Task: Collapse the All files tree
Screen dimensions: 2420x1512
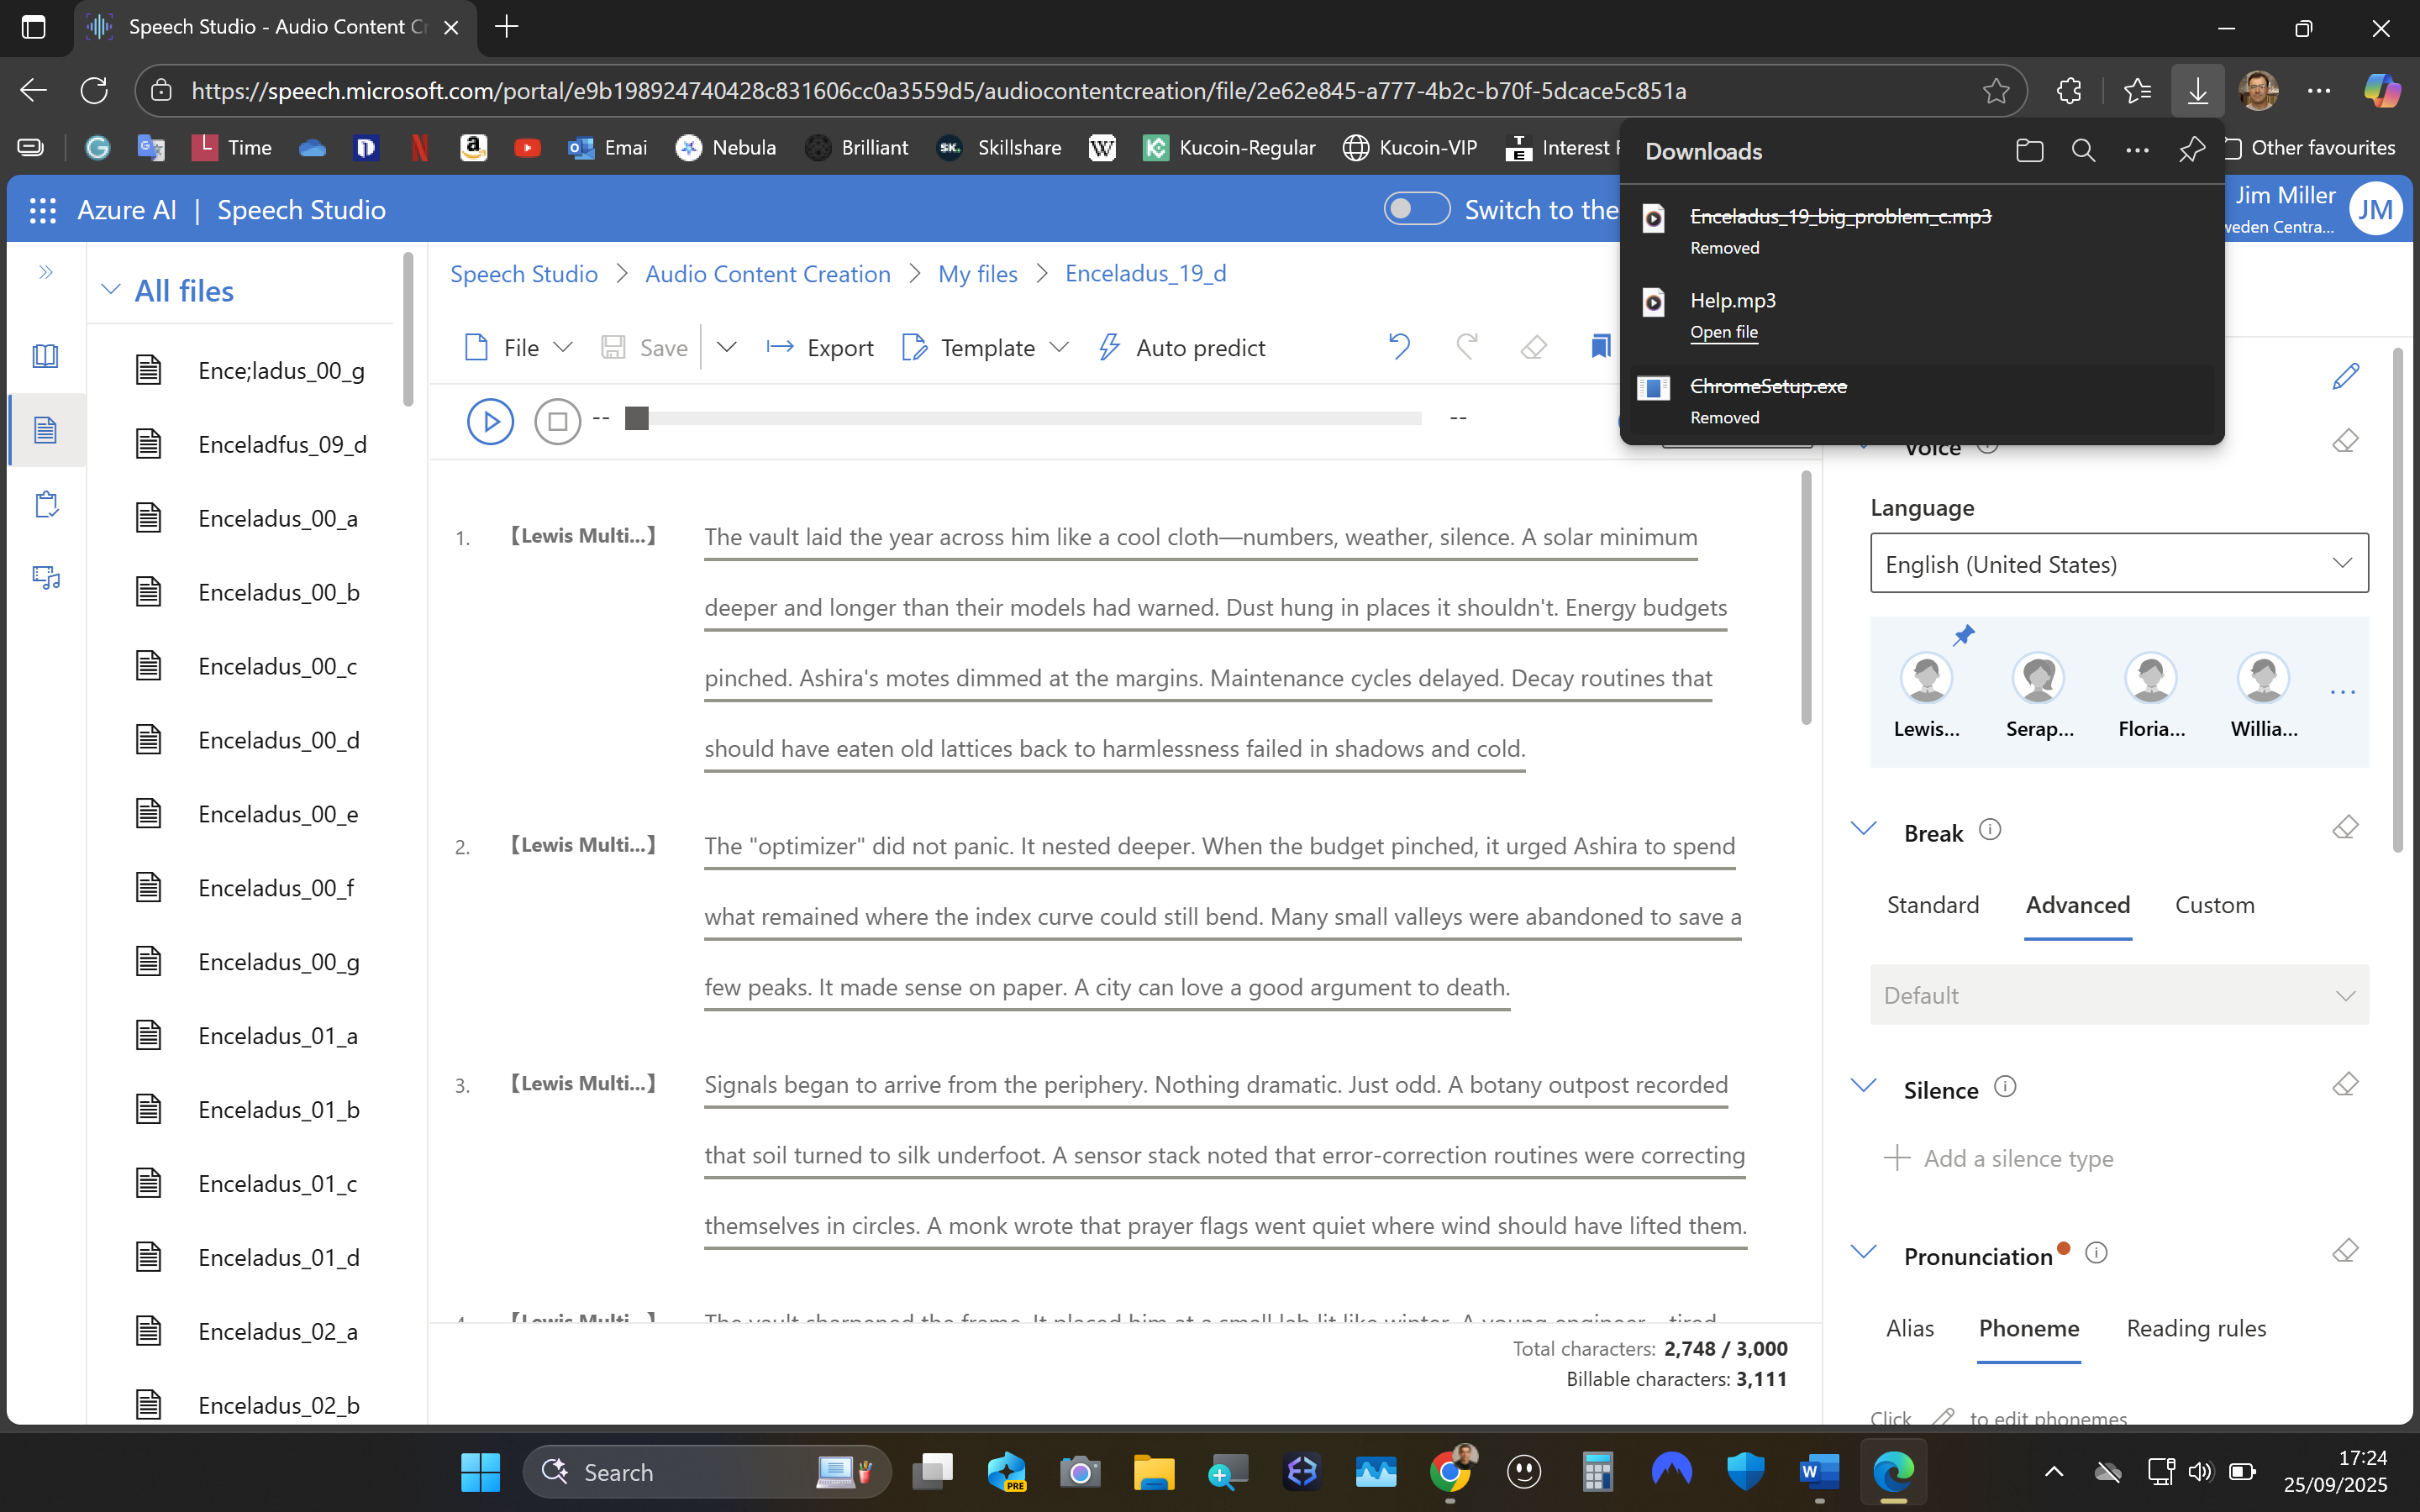Action: 111,290
